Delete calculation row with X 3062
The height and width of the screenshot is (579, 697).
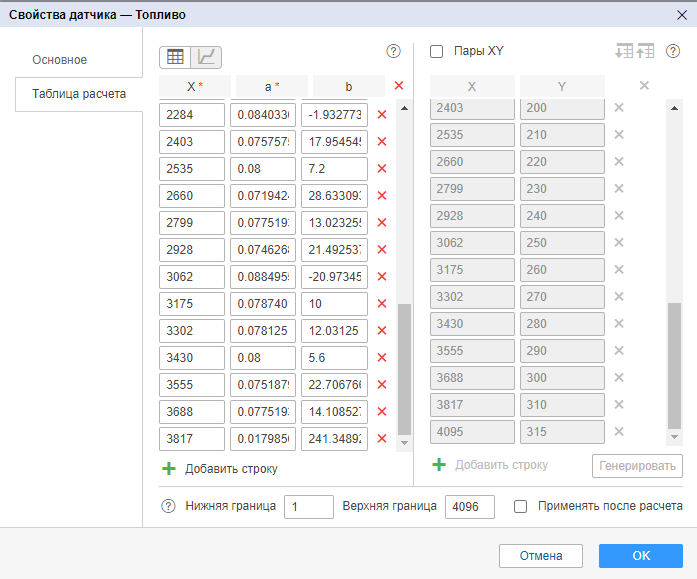point(381,277)
